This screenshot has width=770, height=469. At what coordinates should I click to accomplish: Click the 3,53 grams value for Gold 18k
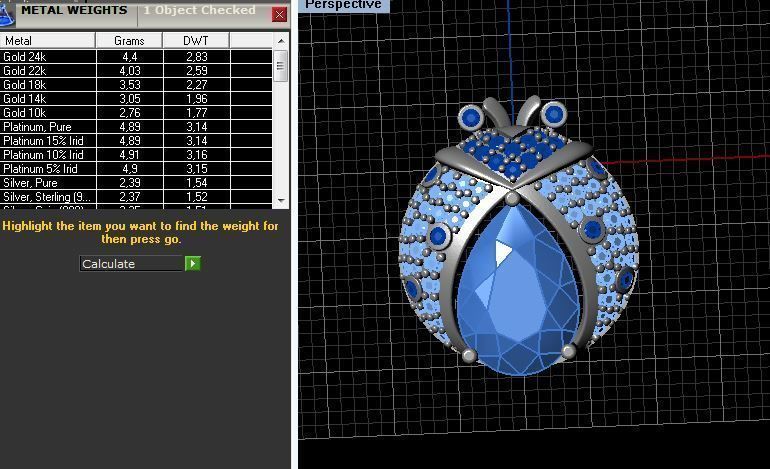pyautogui.click(x=130, y=84)
